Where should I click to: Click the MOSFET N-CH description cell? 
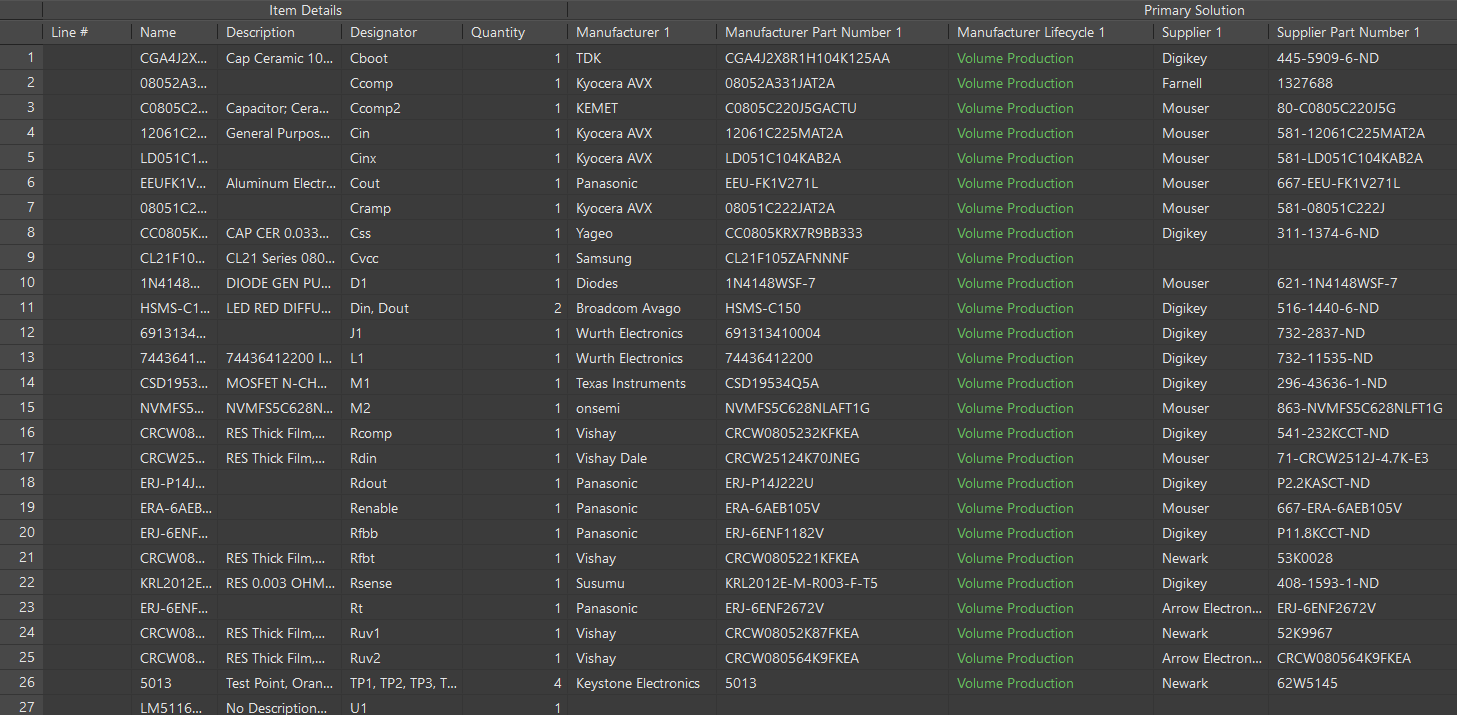[279, 383]
